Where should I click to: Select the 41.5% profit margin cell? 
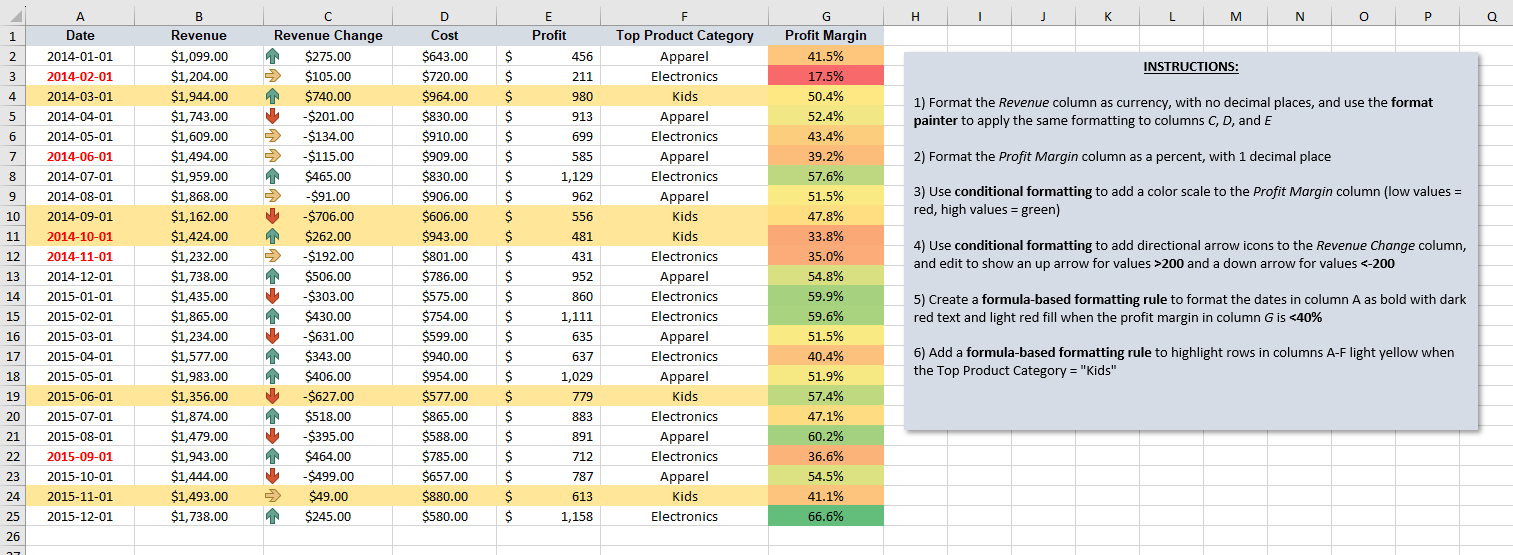(826, 57)
